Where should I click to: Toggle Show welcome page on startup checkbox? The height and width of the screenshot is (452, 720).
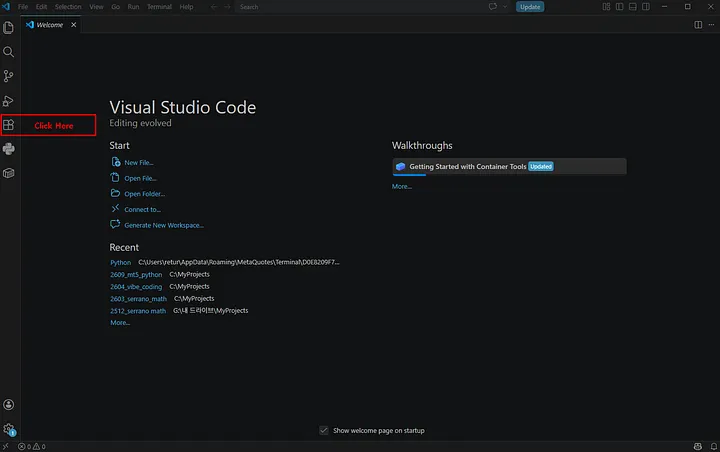click(x=324, y=430)
